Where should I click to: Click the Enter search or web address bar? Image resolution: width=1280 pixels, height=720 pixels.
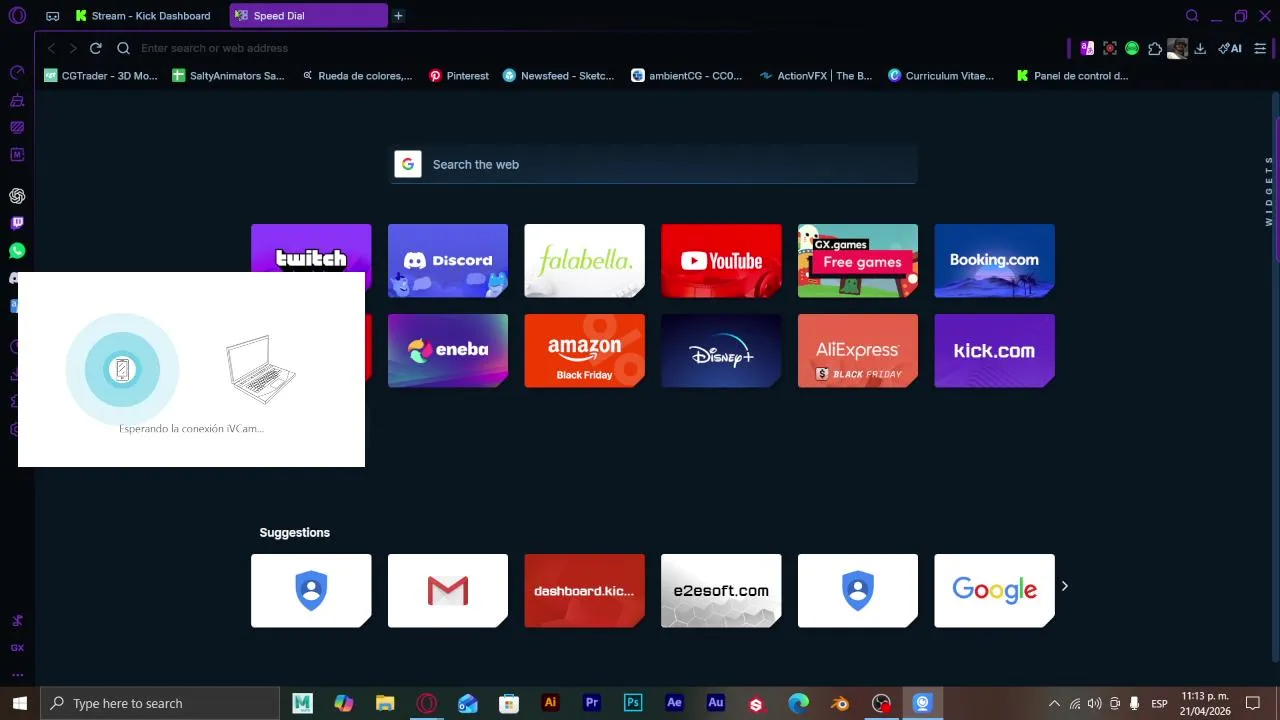(590, 48)
